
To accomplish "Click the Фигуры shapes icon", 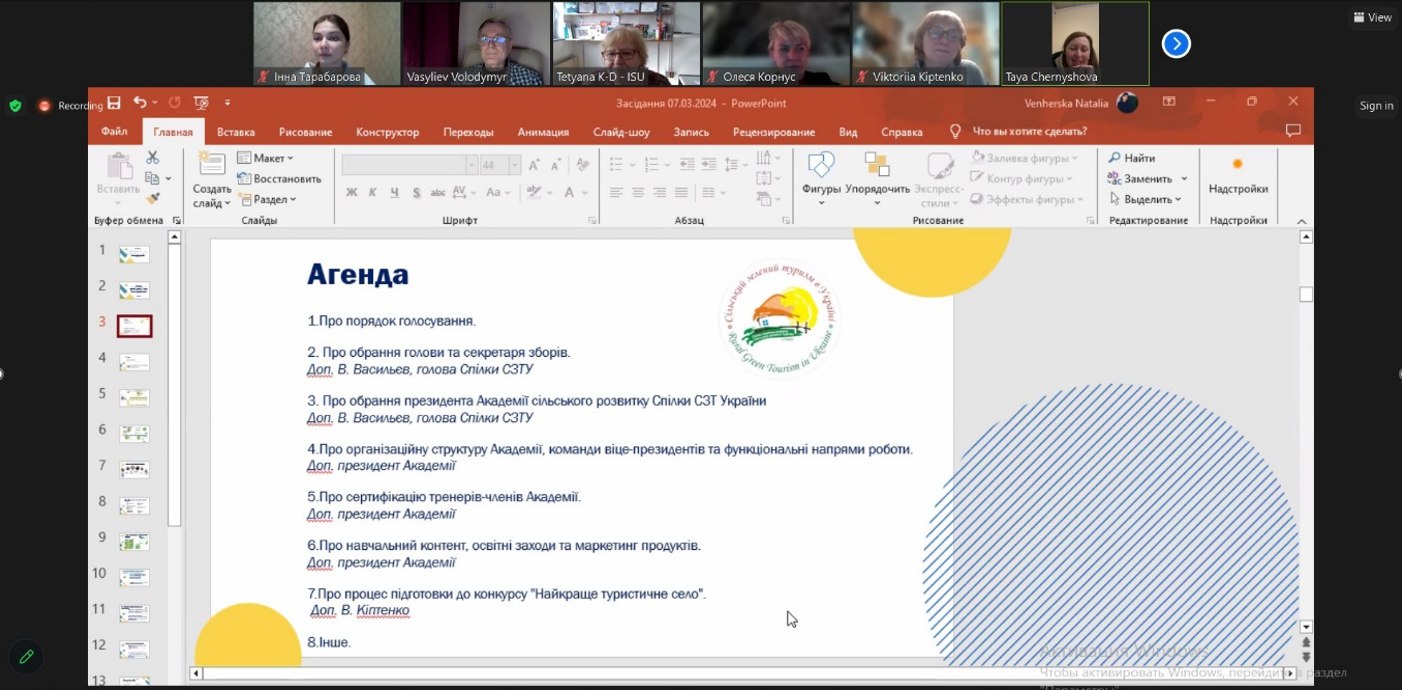I will (821, 172).
